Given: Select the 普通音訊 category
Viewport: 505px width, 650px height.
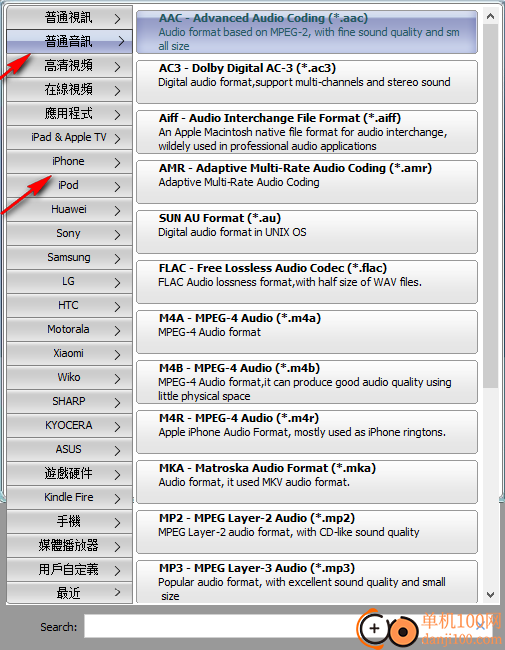Looking at the screenshot, I should coord(70,41).
